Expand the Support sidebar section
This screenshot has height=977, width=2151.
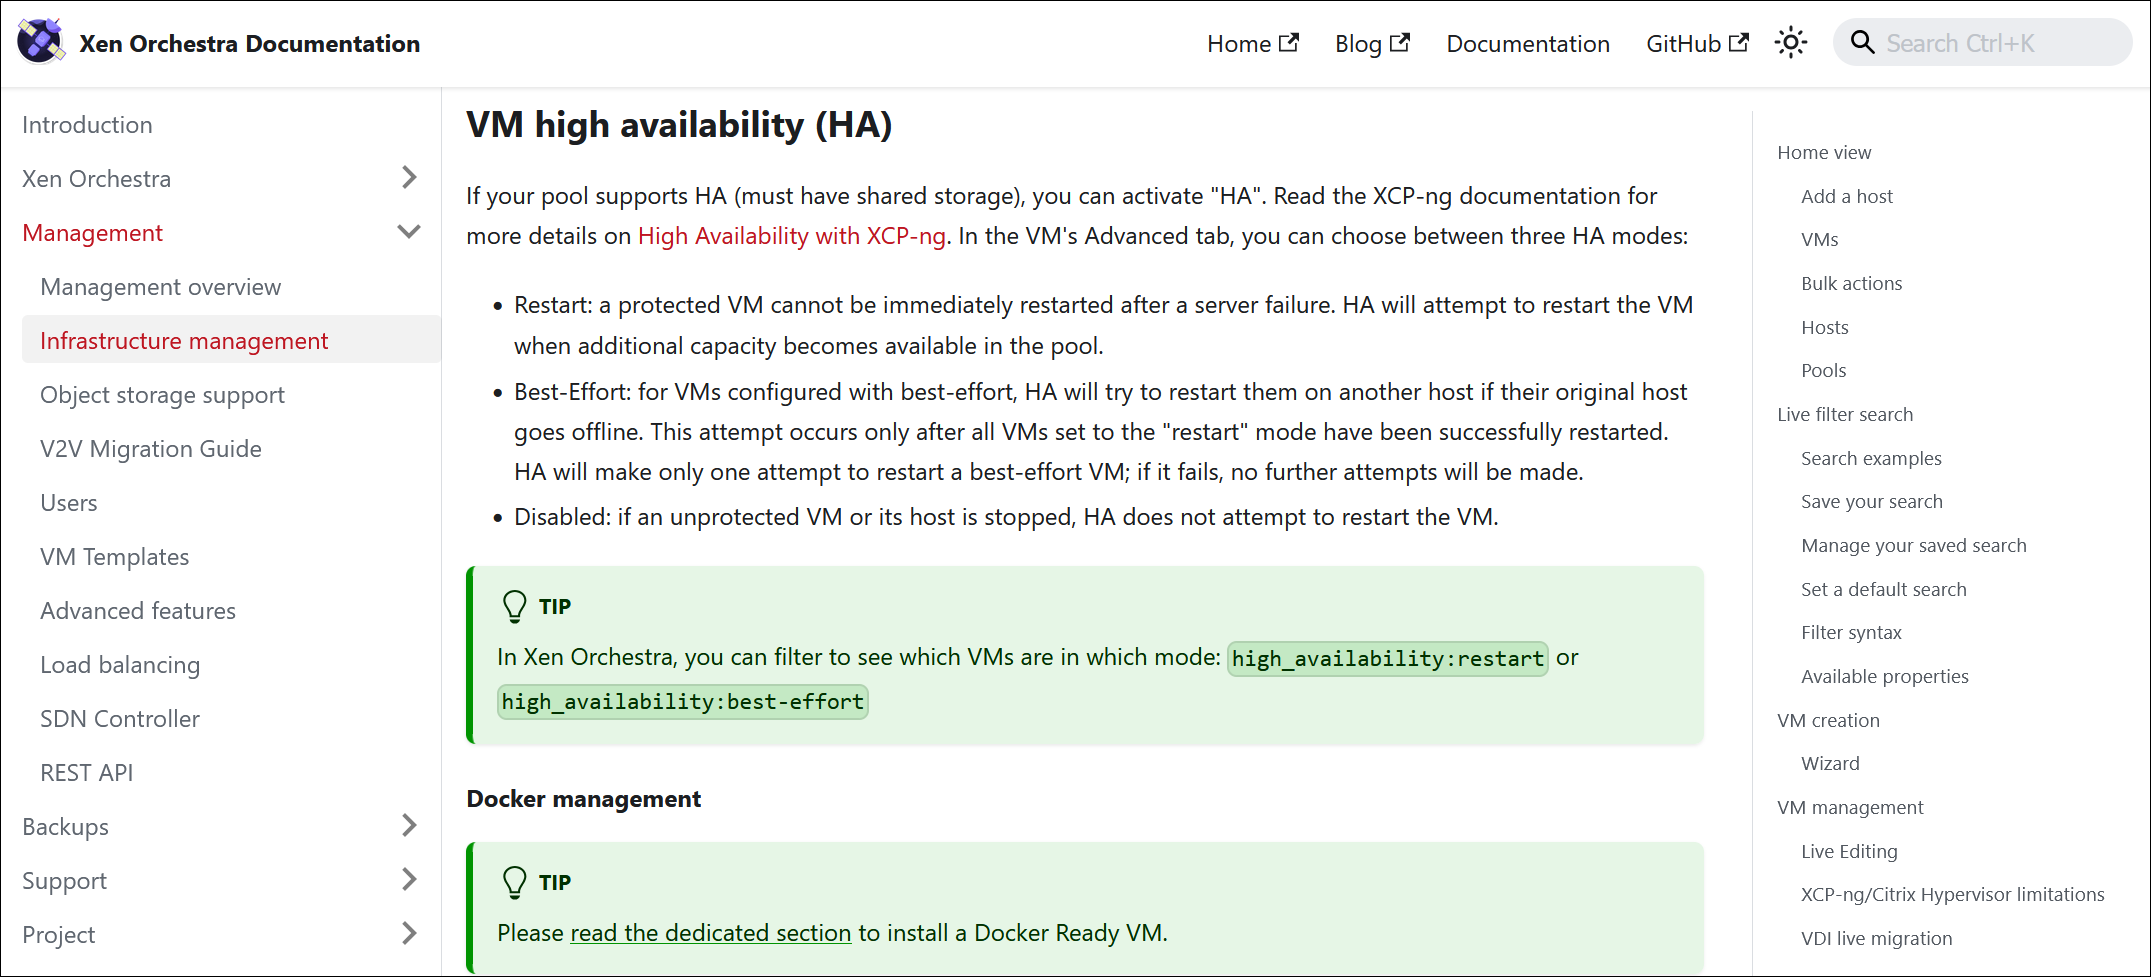pyautogui.click(x=408, y=880)
